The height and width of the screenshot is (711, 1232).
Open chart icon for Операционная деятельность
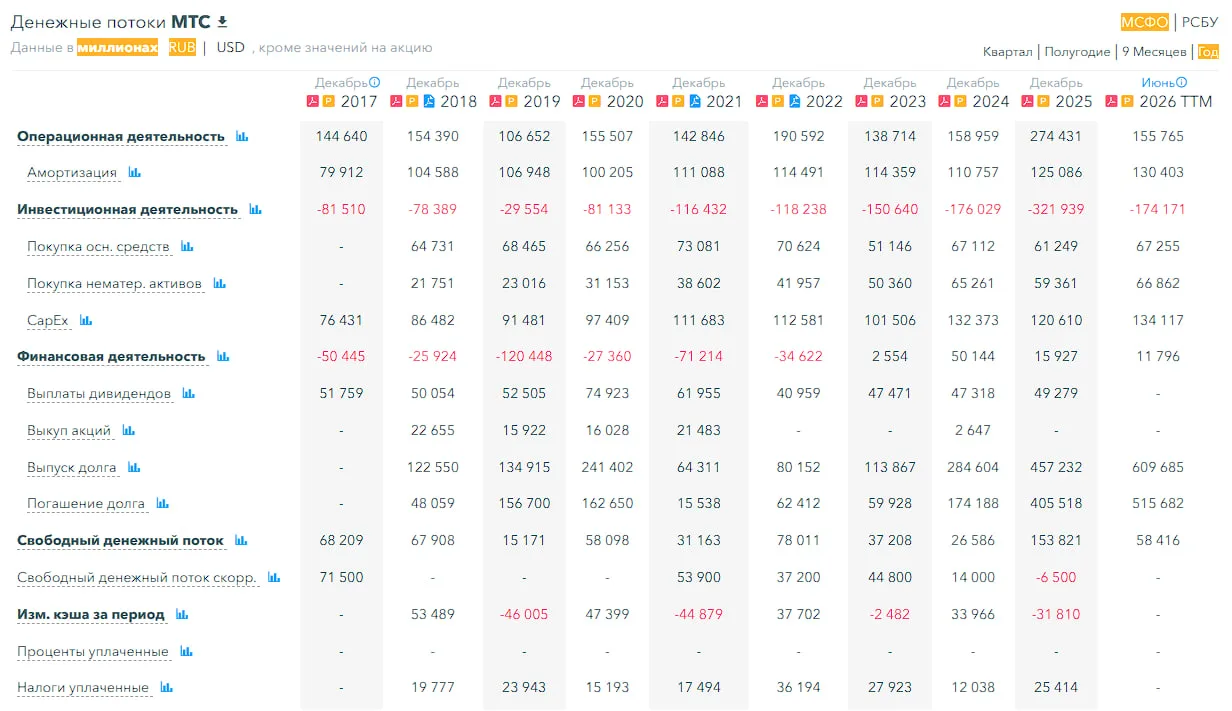click(x=242, y=136)
